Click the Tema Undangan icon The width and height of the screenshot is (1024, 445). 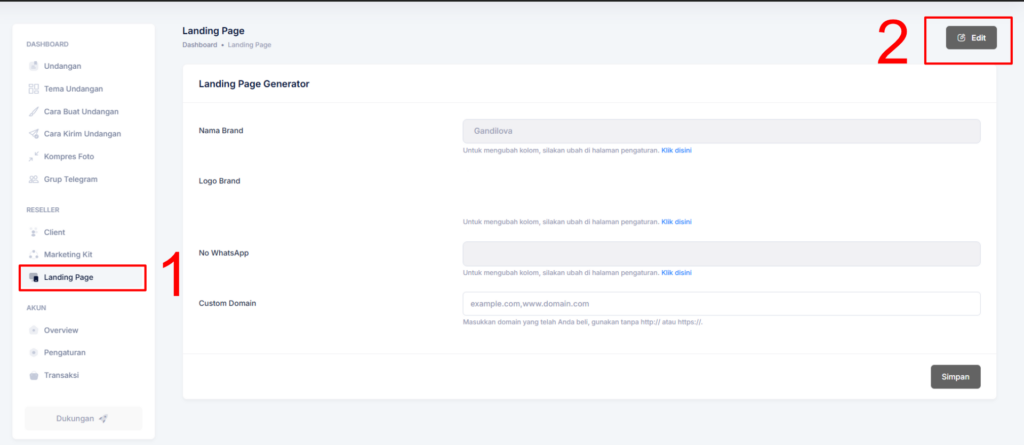coord(34,89)
